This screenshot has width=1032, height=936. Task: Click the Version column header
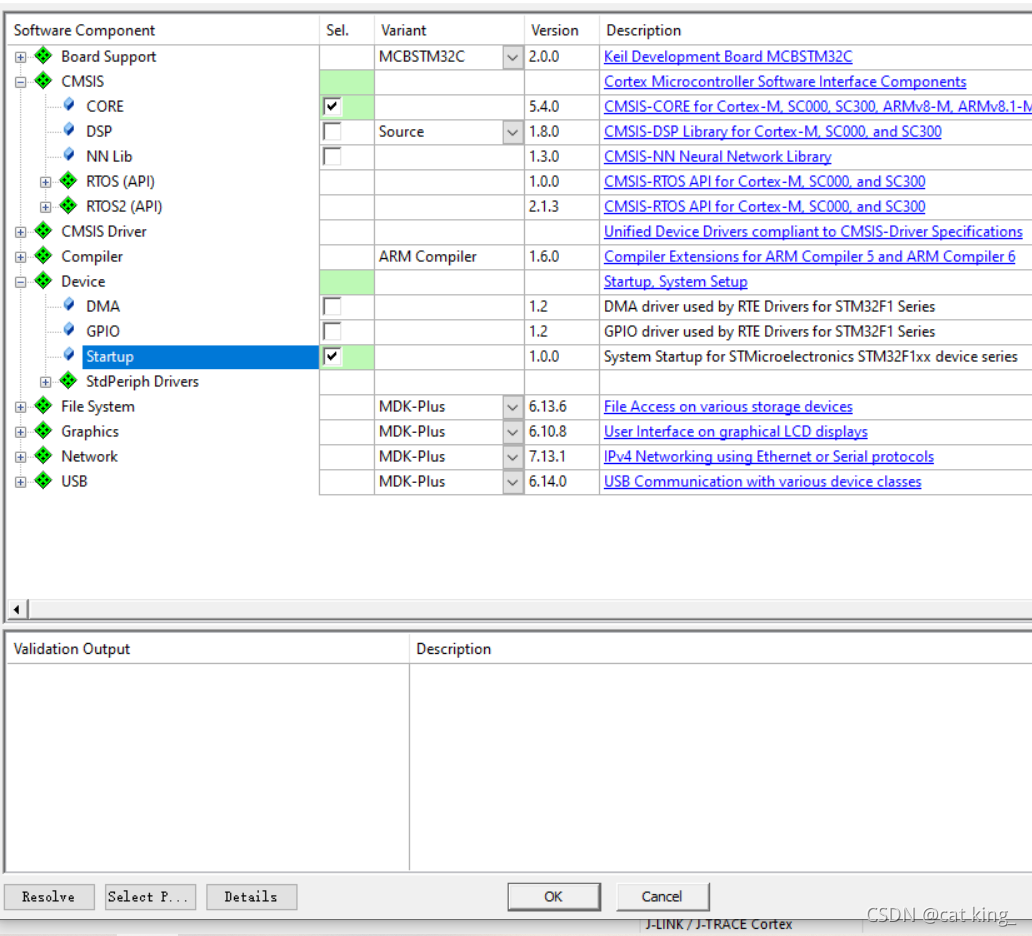561,30
